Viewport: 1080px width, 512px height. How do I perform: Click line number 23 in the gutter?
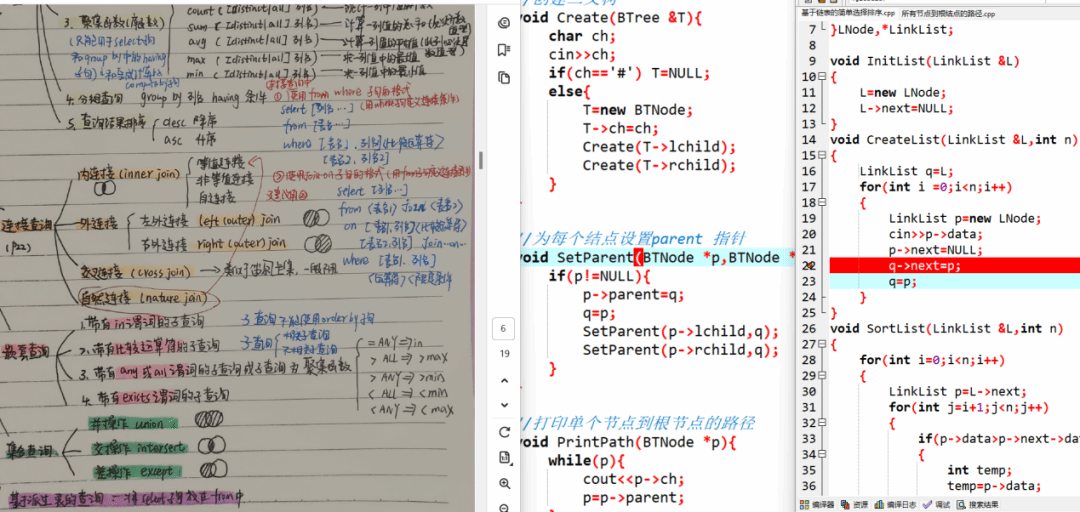tap(809, 281)
